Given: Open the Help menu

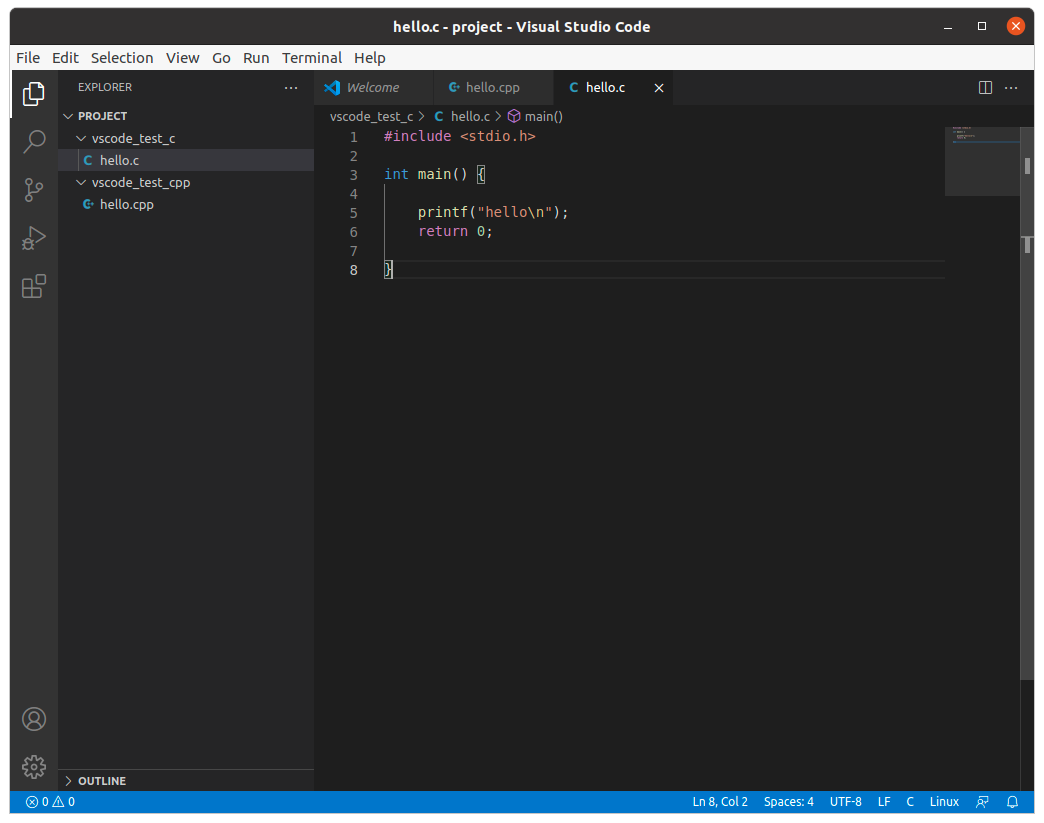Looking at the screenshot, I should [370, 58].
